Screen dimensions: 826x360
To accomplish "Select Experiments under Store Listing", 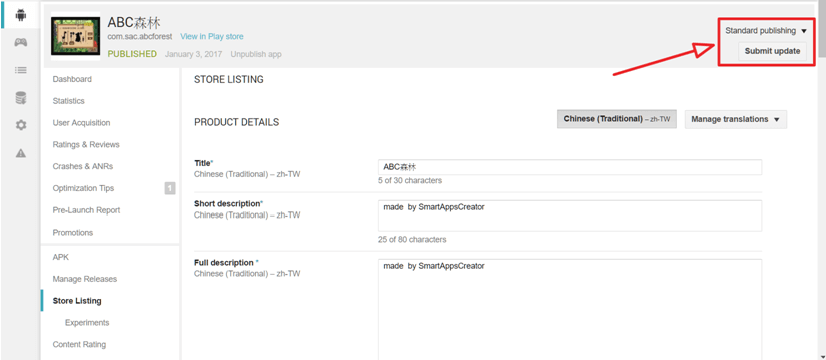I will 87,322.
